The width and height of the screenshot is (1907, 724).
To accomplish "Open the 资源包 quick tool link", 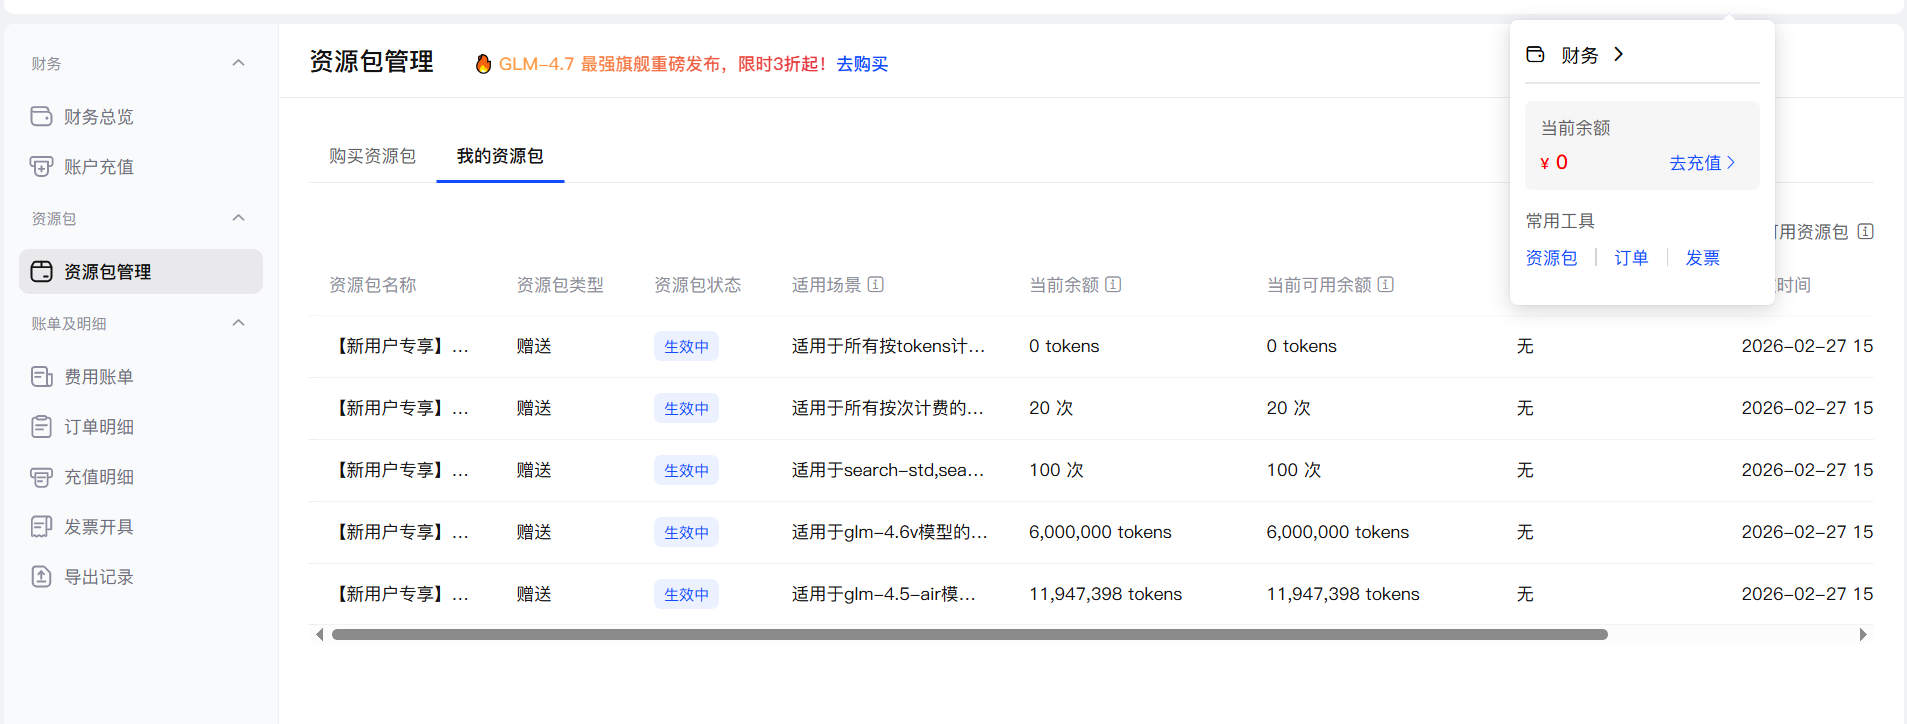I will tap(1551, 258).
